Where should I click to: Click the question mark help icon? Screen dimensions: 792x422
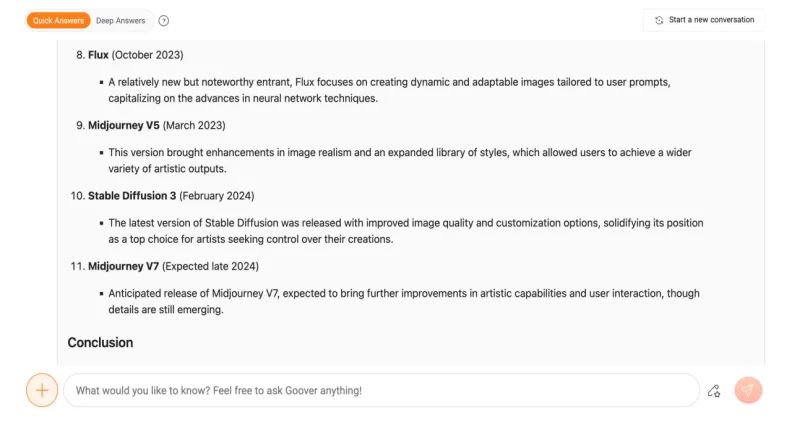pyautogui.click(x=164, y=21)
